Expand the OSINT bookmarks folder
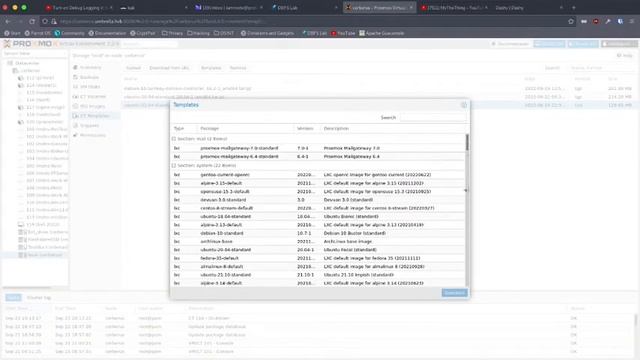This screenshot has height=360, width=640. 224,33
